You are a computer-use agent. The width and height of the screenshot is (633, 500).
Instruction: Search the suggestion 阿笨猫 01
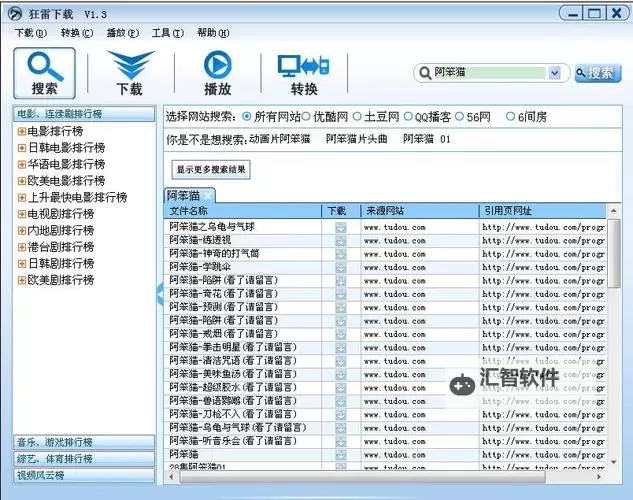426,139
